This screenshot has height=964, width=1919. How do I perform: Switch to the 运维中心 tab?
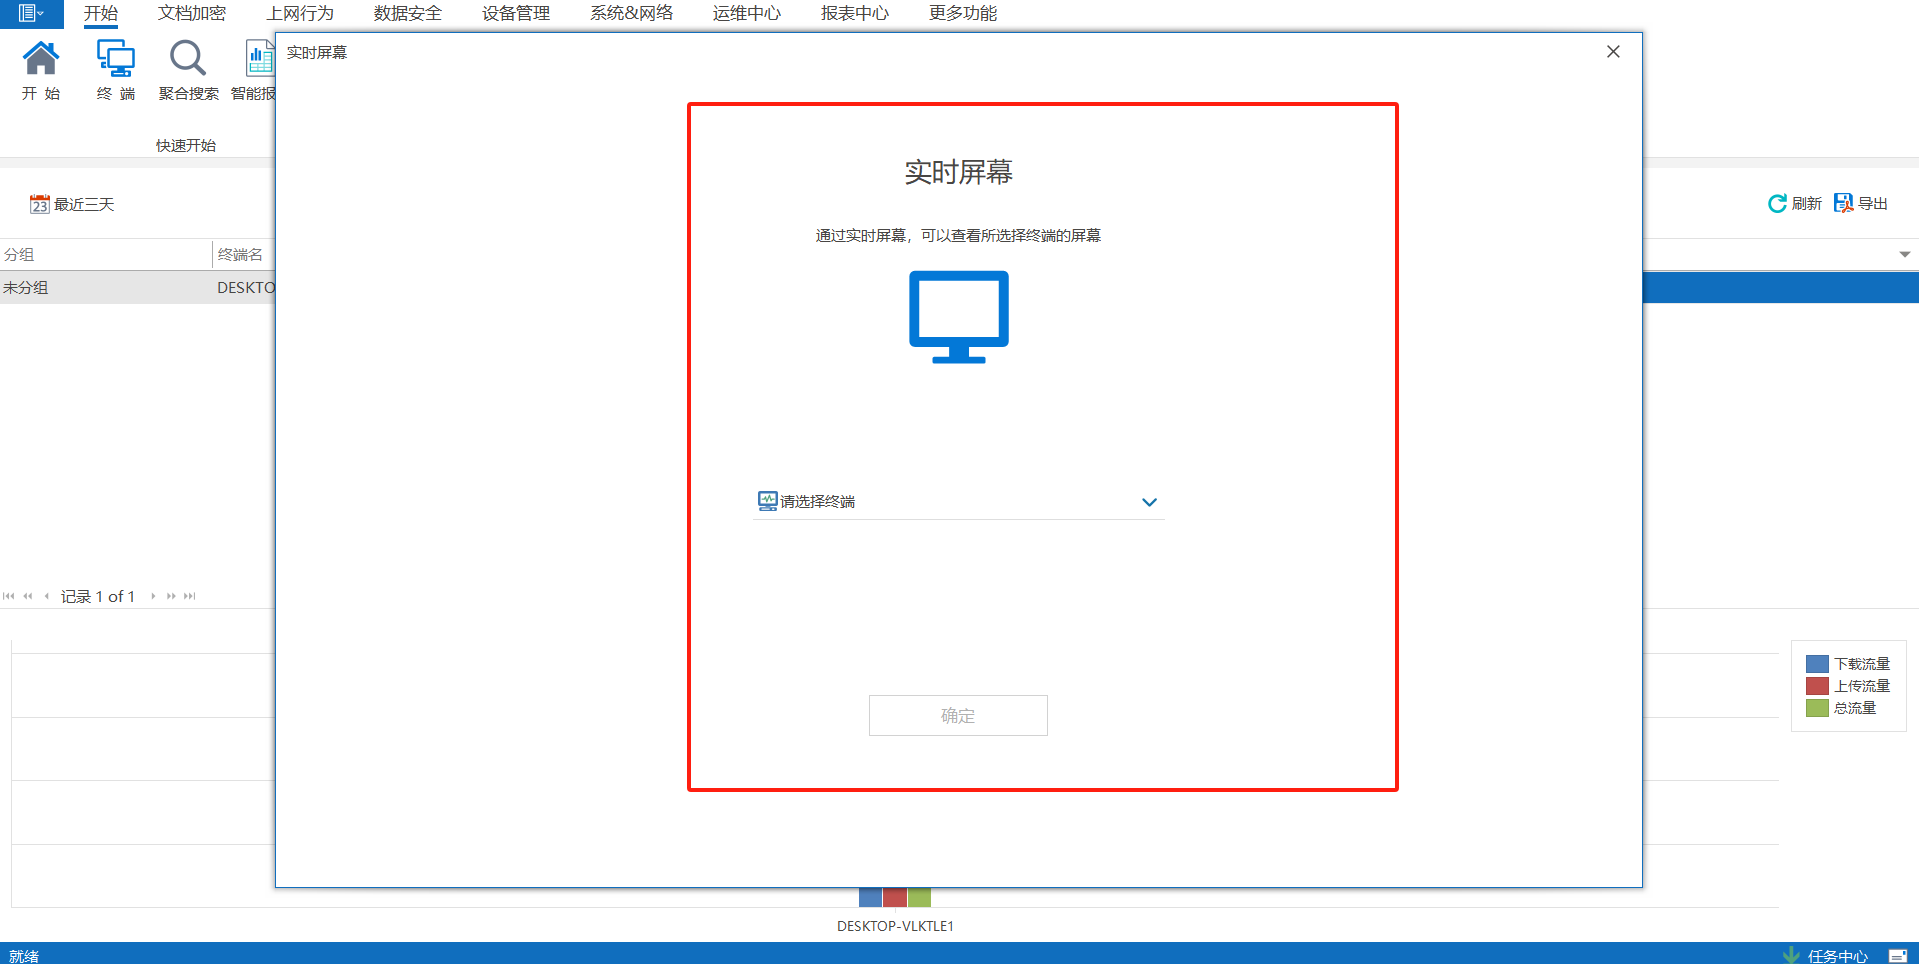pos(747,13)
